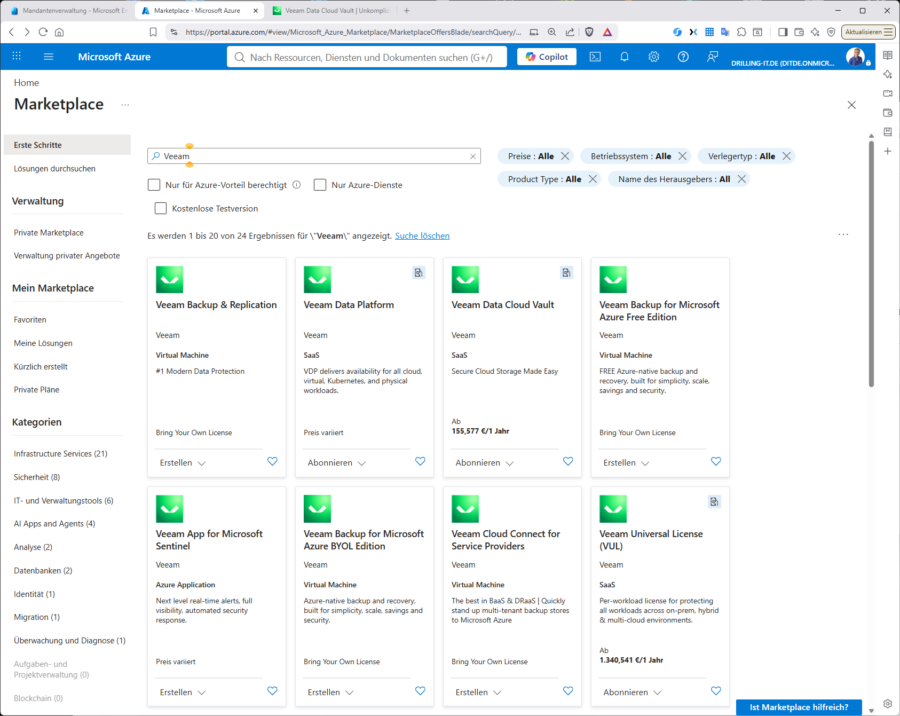The width and height of the screenshot is (900, 716).
Task: Filter by Infrastructure Services (21) category
Action: [x=60, y=454]
